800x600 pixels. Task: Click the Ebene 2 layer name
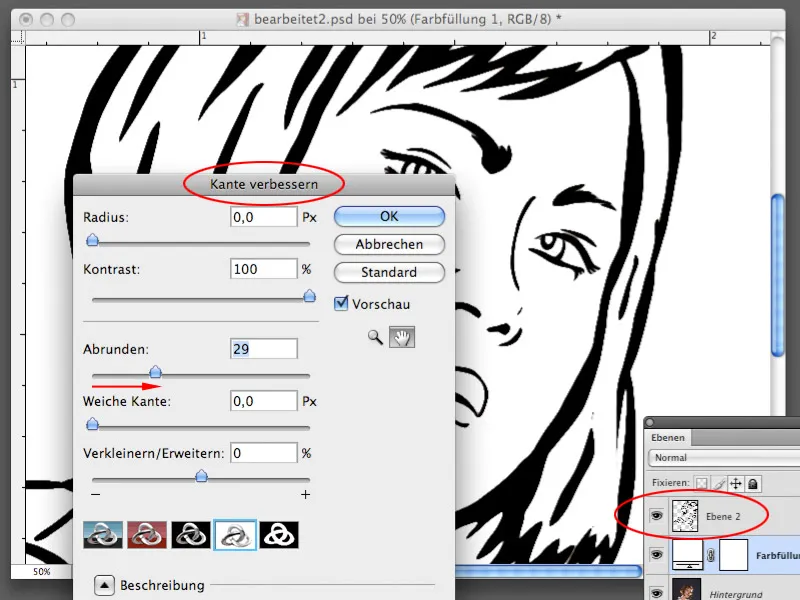(722, 516)
